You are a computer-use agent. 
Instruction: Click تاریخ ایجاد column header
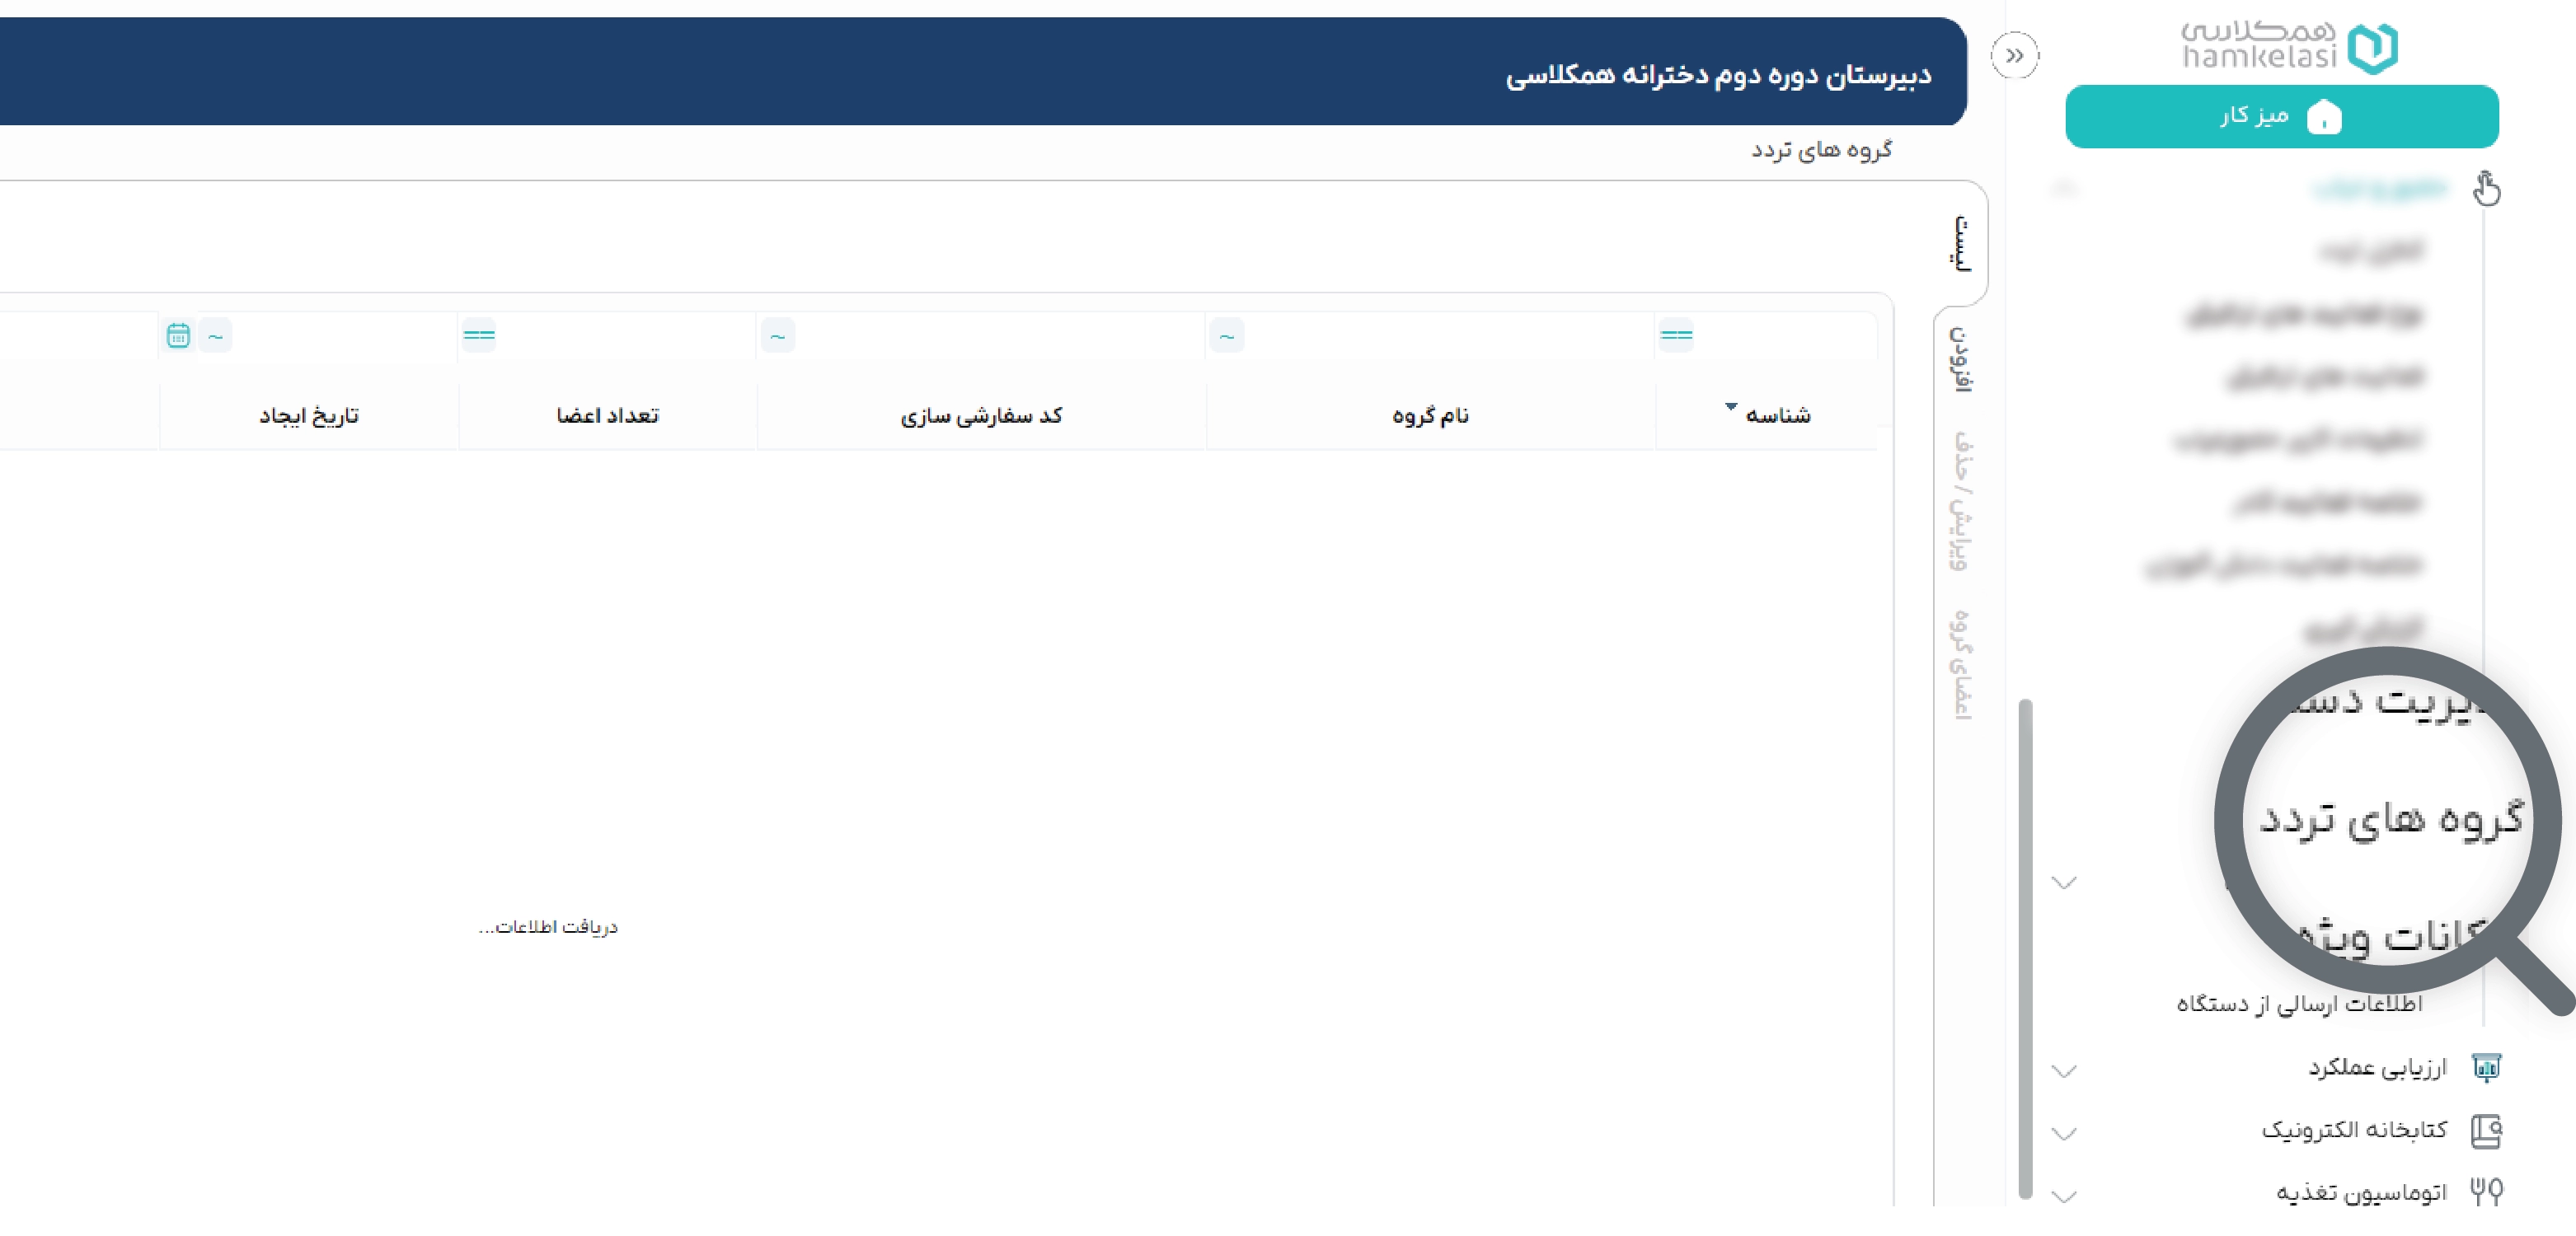coord(309,415)
